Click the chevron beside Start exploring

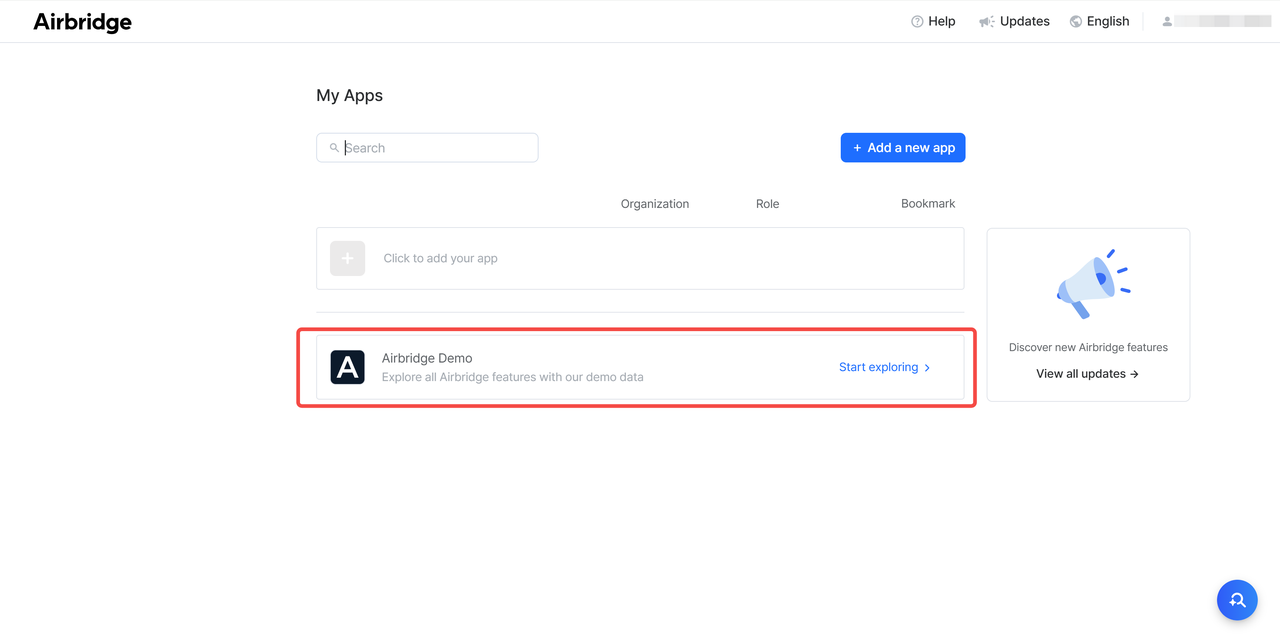coord(927,368)
